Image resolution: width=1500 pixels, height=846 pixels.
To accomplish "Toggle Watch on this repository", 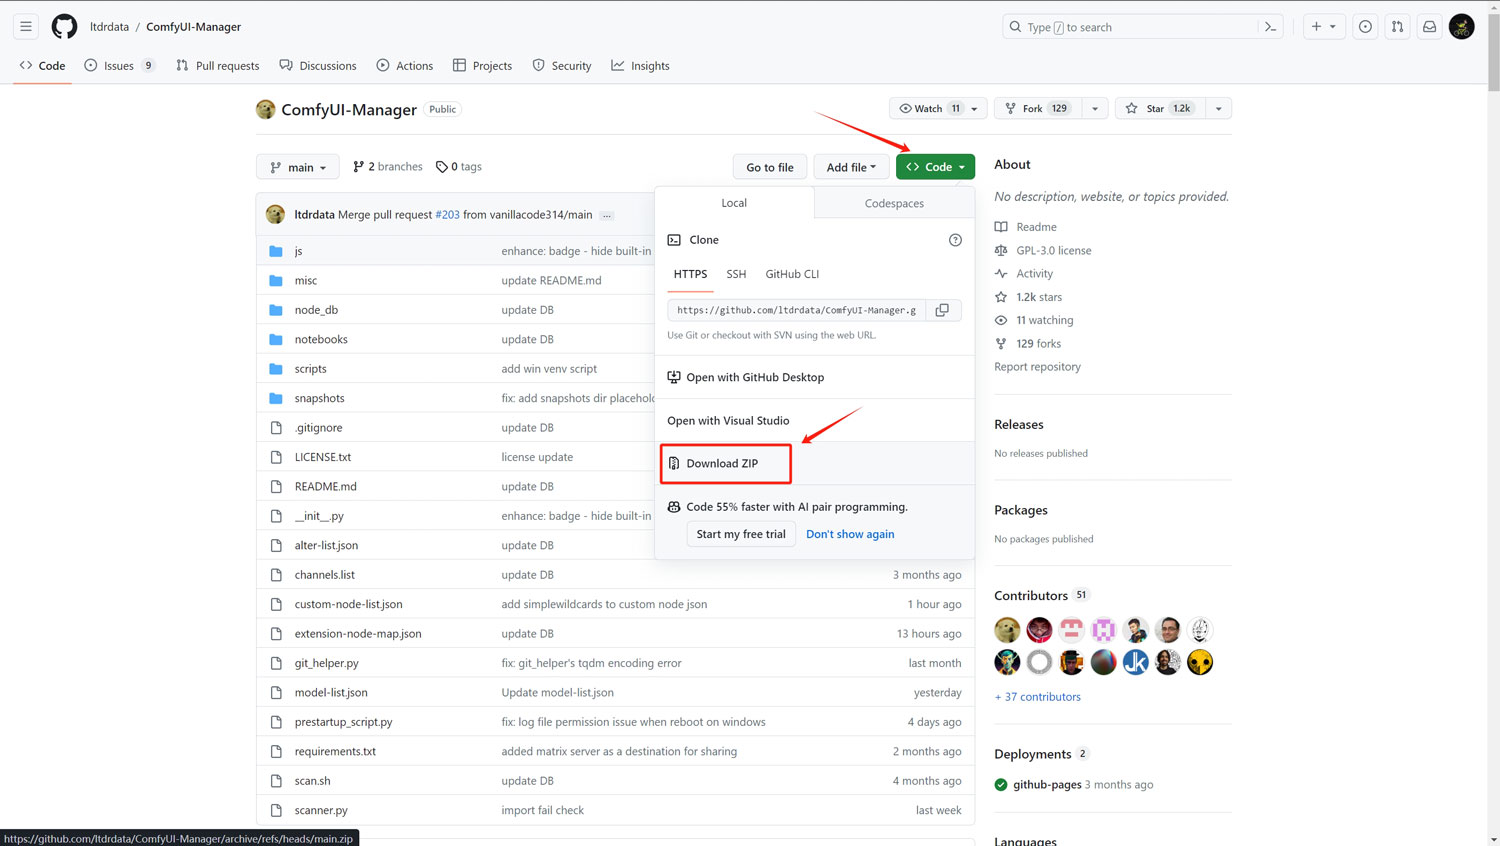I will coord(929,108).
